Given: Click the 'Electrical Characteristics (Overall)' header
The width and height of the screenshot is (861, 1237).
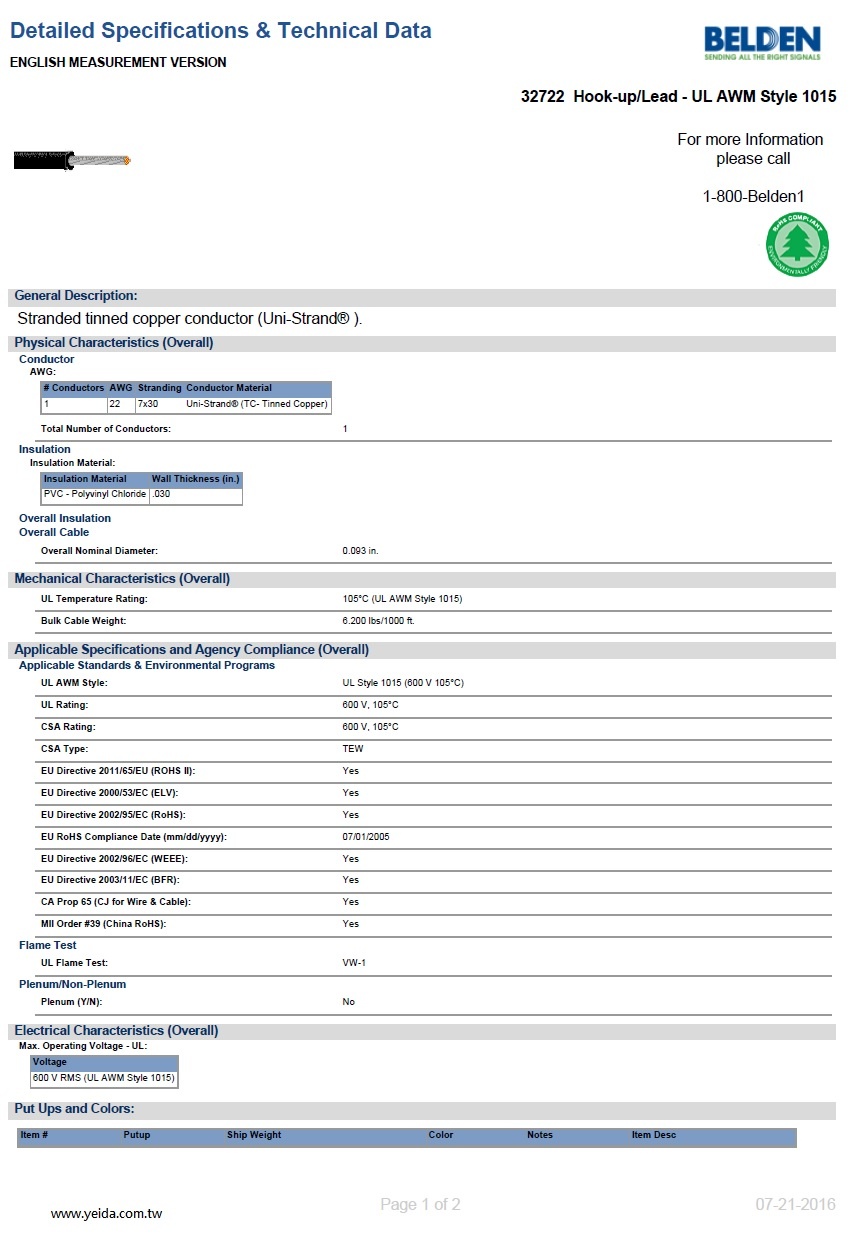Looking at the screenshot, I should [x=116, y=1031].
